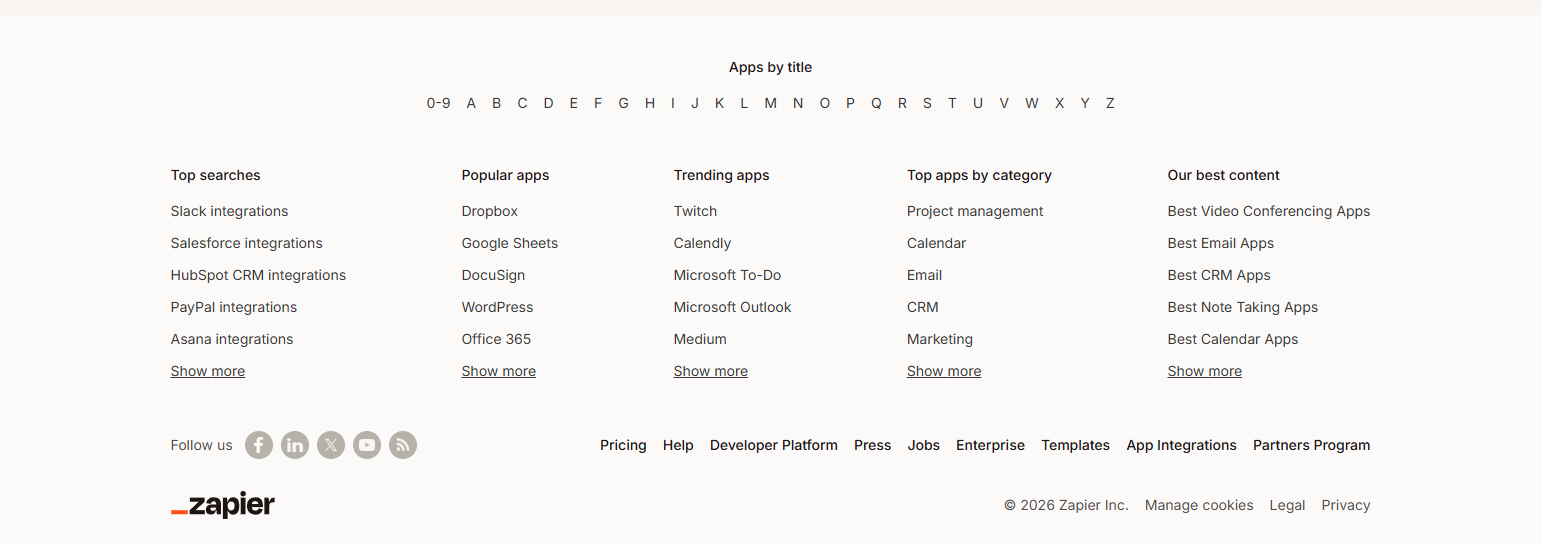Open Slack integrations link

[230, 211]
